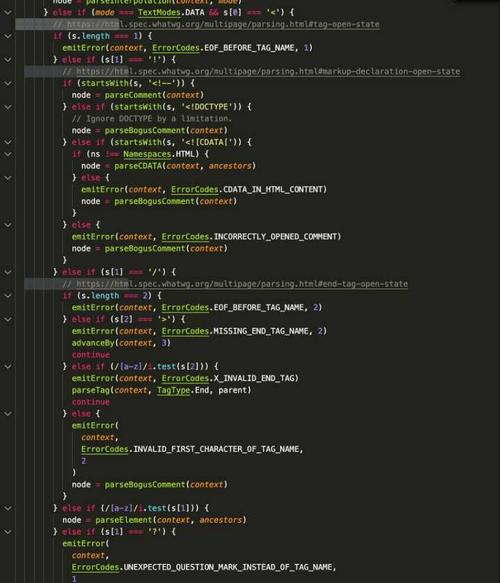Click the MISSING_END_TAG_NAME error code
500x583 pixels.
(x=261, y=331)
